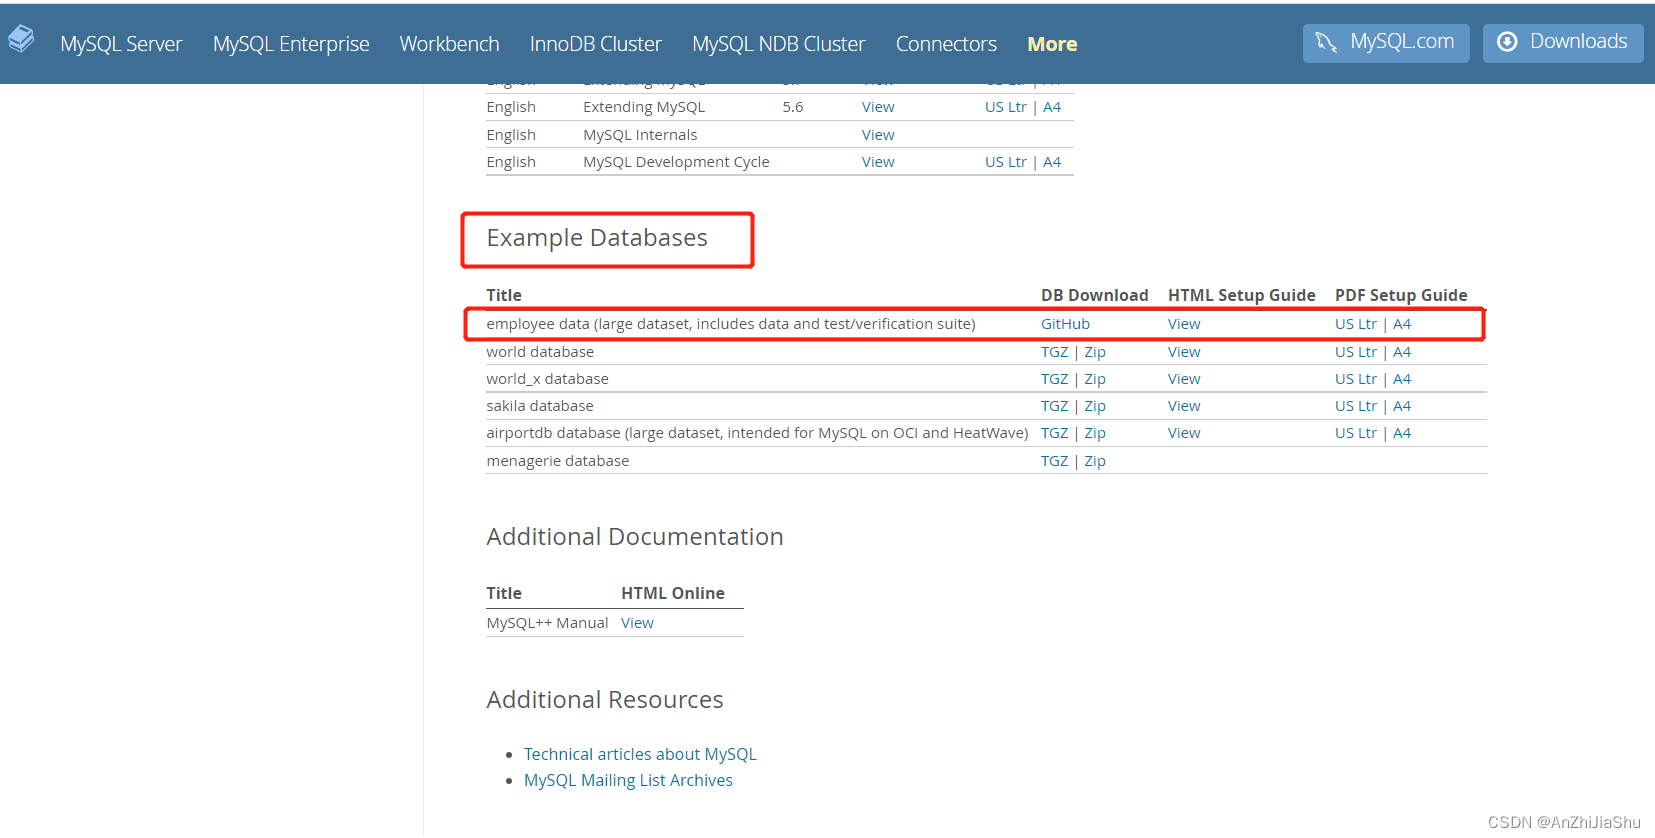
Task: Click the download arrow icon
Action: 1507,42
